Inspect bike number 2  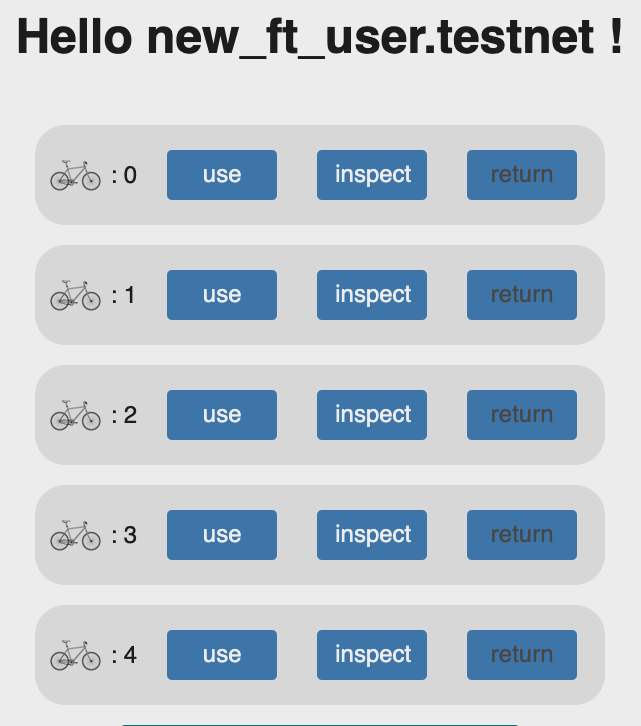pos(372,415)
